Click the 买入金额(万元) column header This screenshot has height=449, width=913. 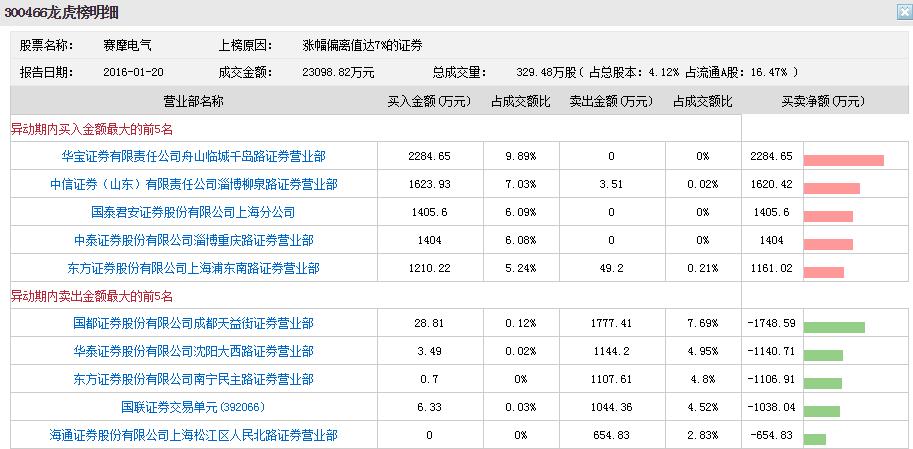coord(429,101)
